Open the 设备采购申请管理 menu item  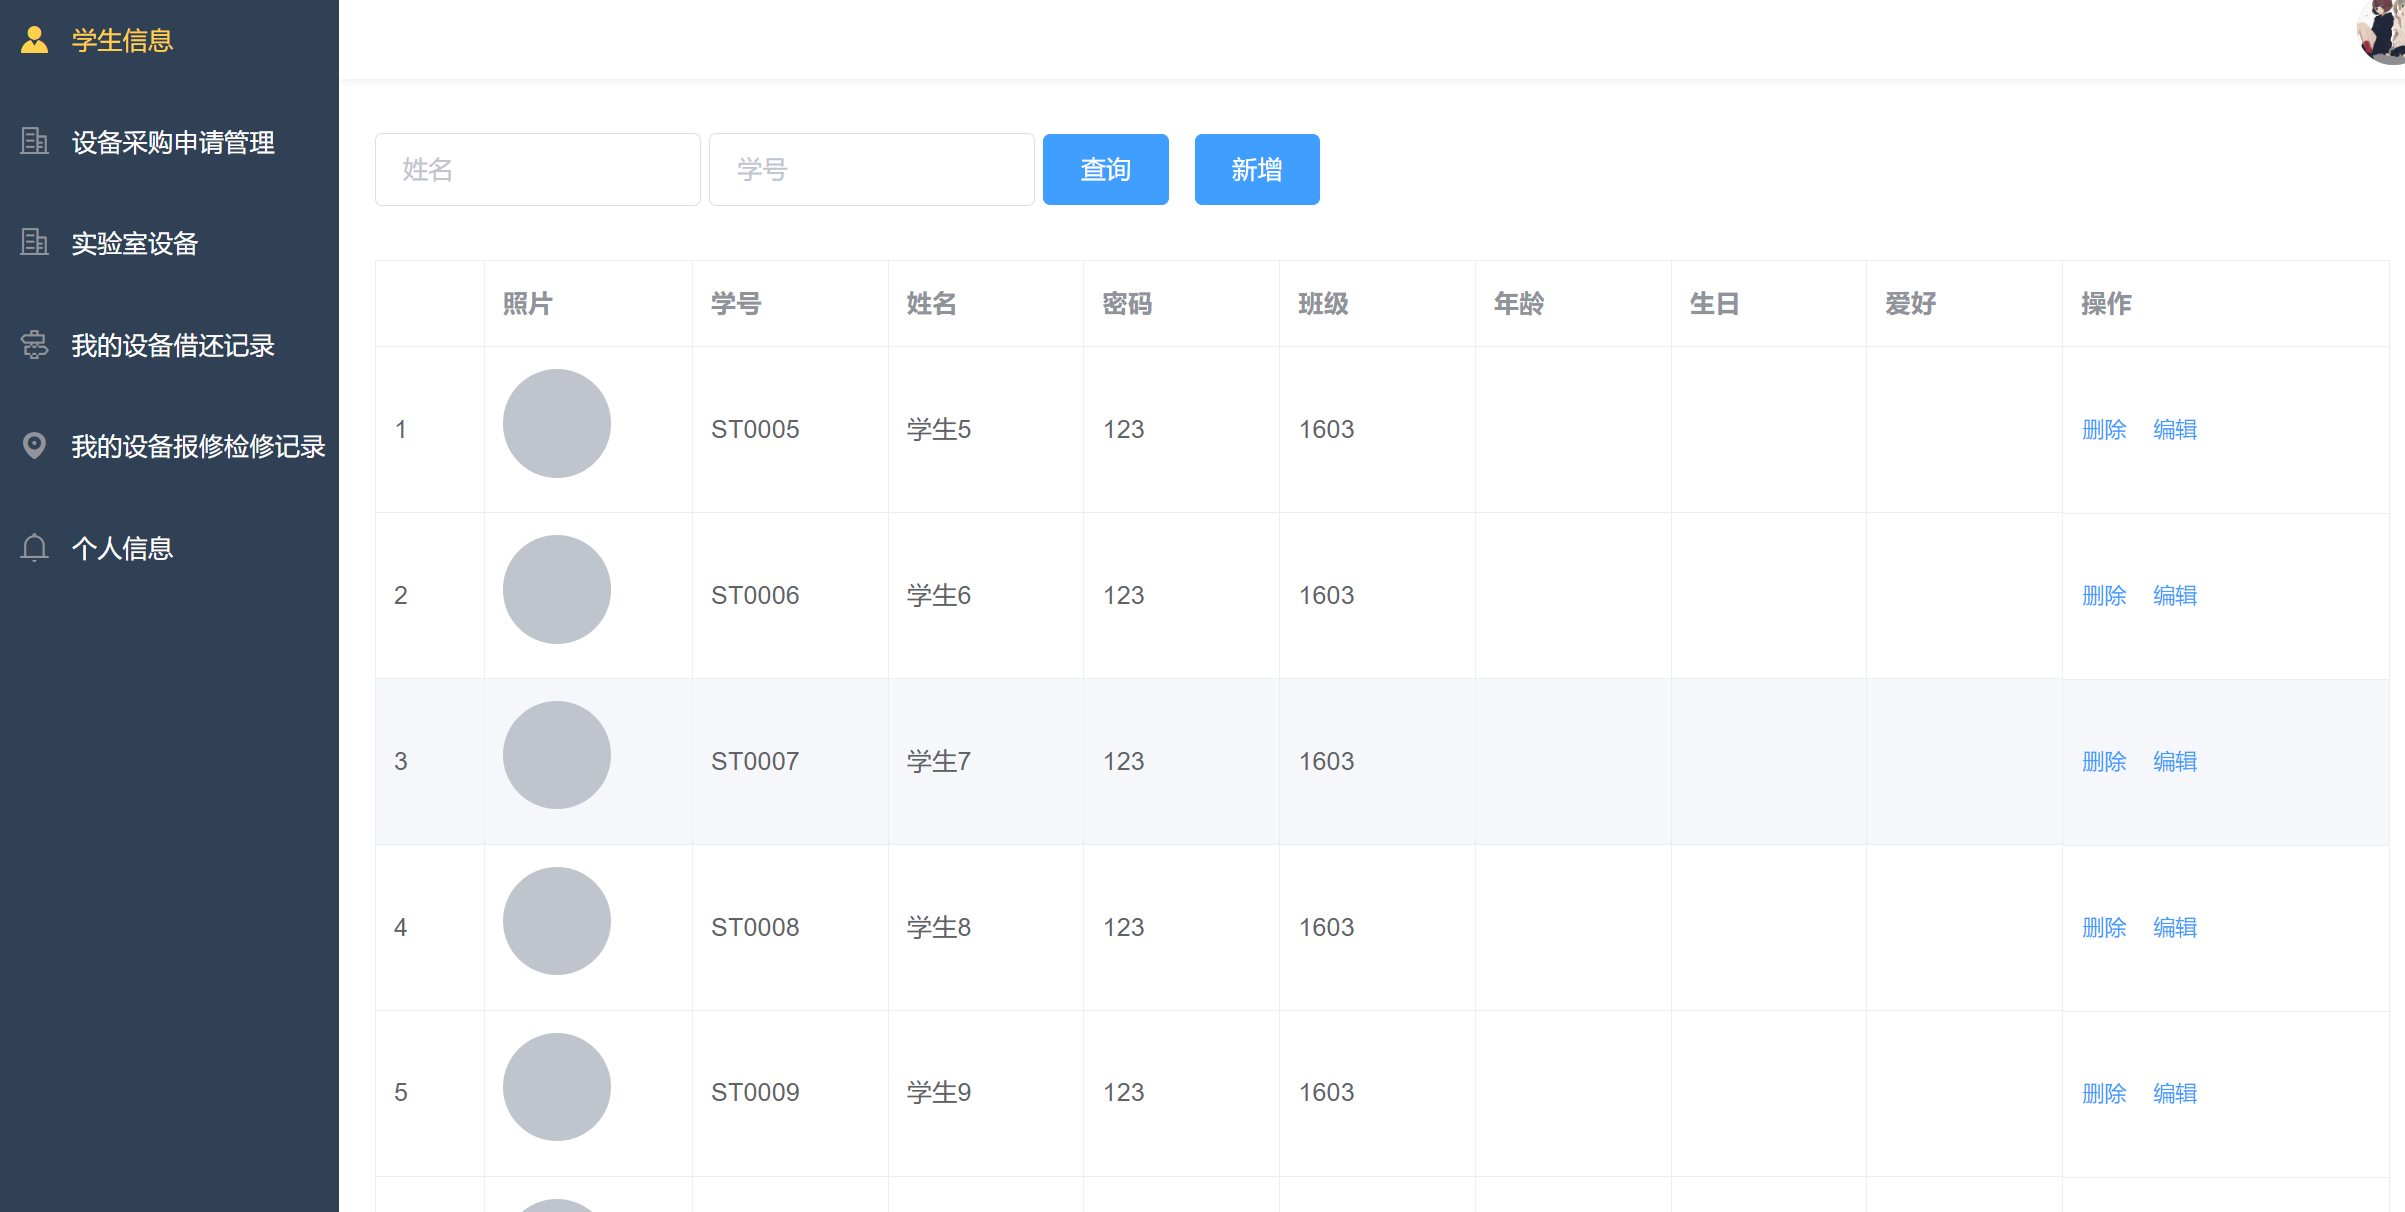click(x=172, y=142)
